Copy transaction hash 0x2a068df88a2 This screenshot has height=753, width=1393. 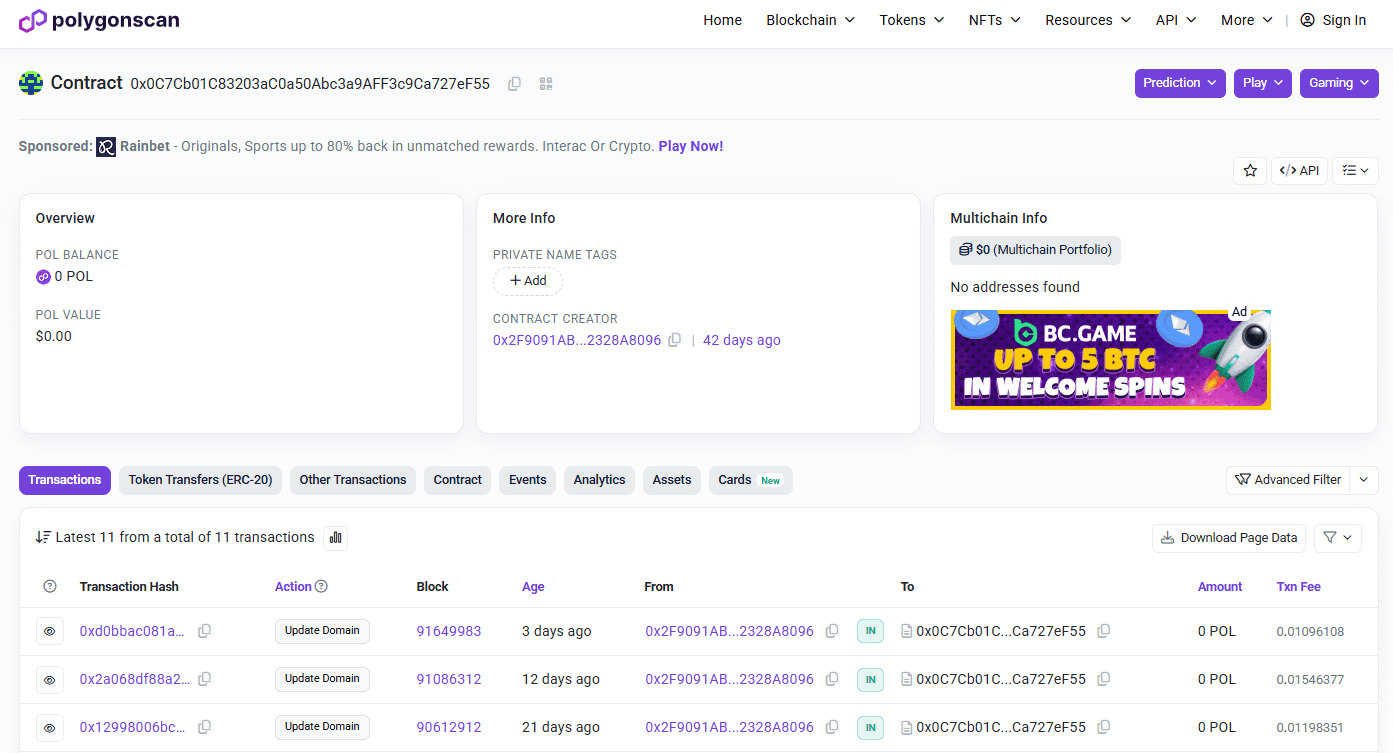(x=204, y=679)
